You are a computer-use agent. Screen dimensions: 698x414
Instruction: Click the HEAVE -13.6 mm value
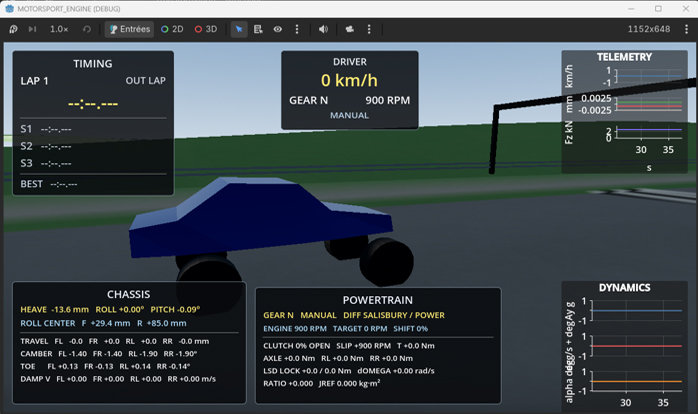(54, 309)
